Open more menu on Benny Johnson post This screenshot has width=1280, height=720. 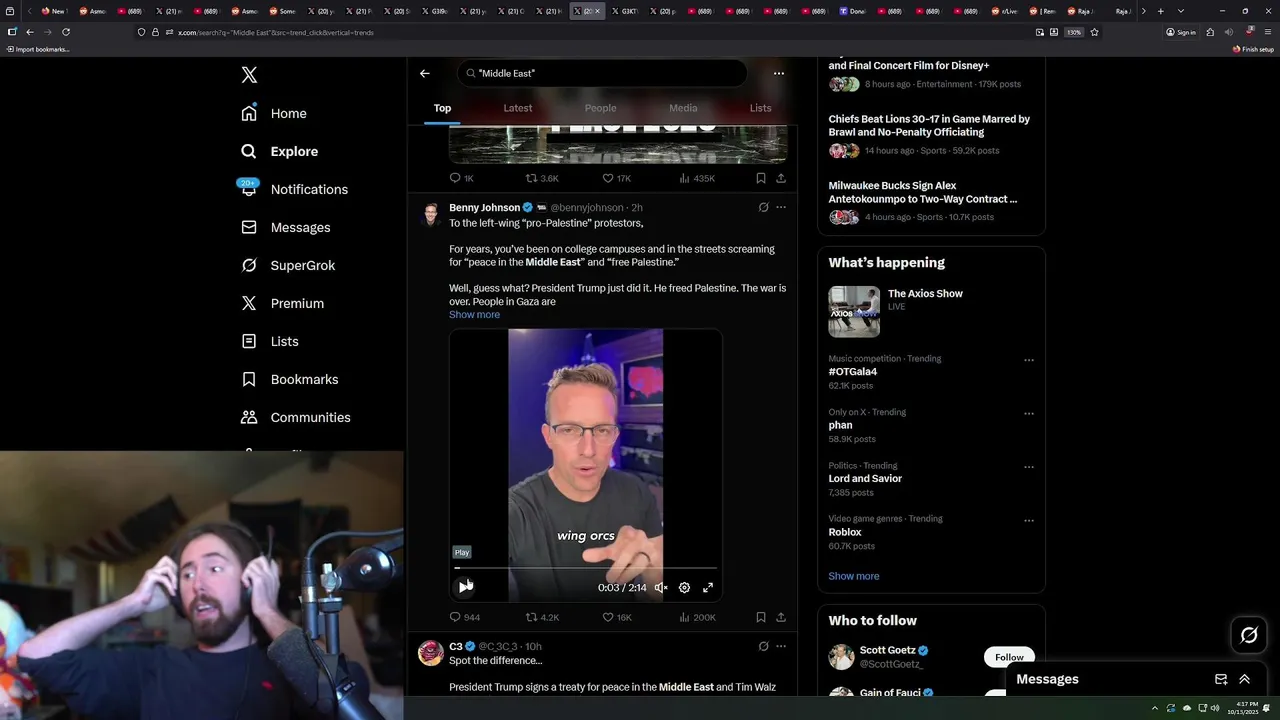(781, 207)
